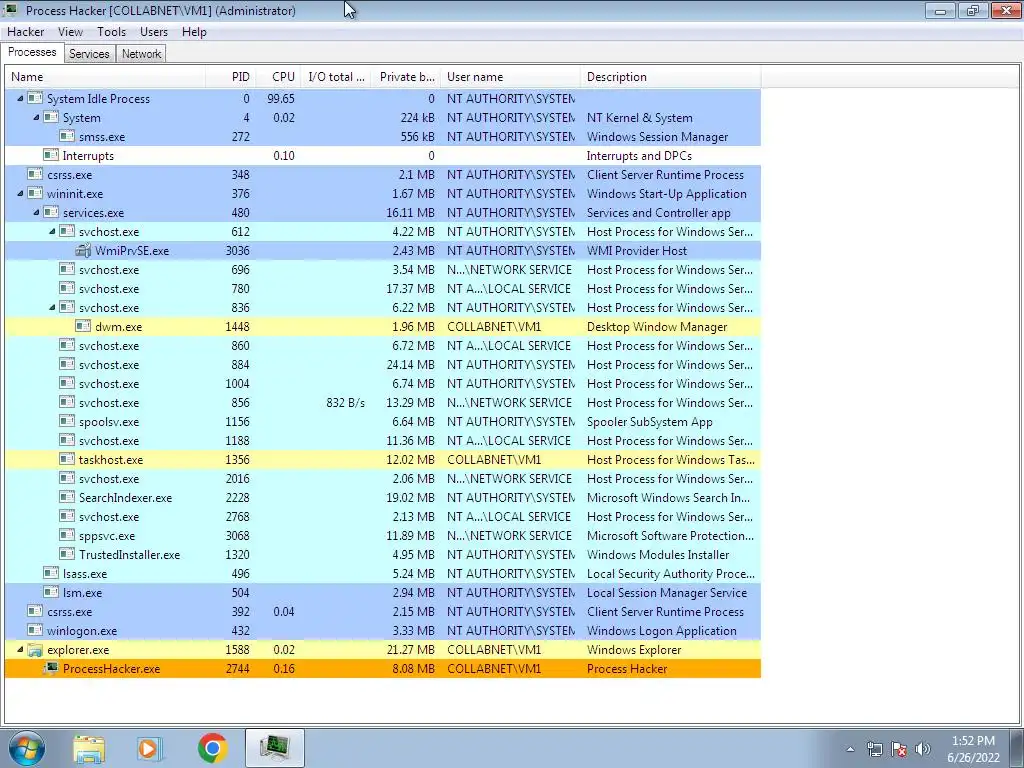This screenshot has height=768, width=1024.
Task: Click the taskhost.exe process icon
Action: click(67, 459)
